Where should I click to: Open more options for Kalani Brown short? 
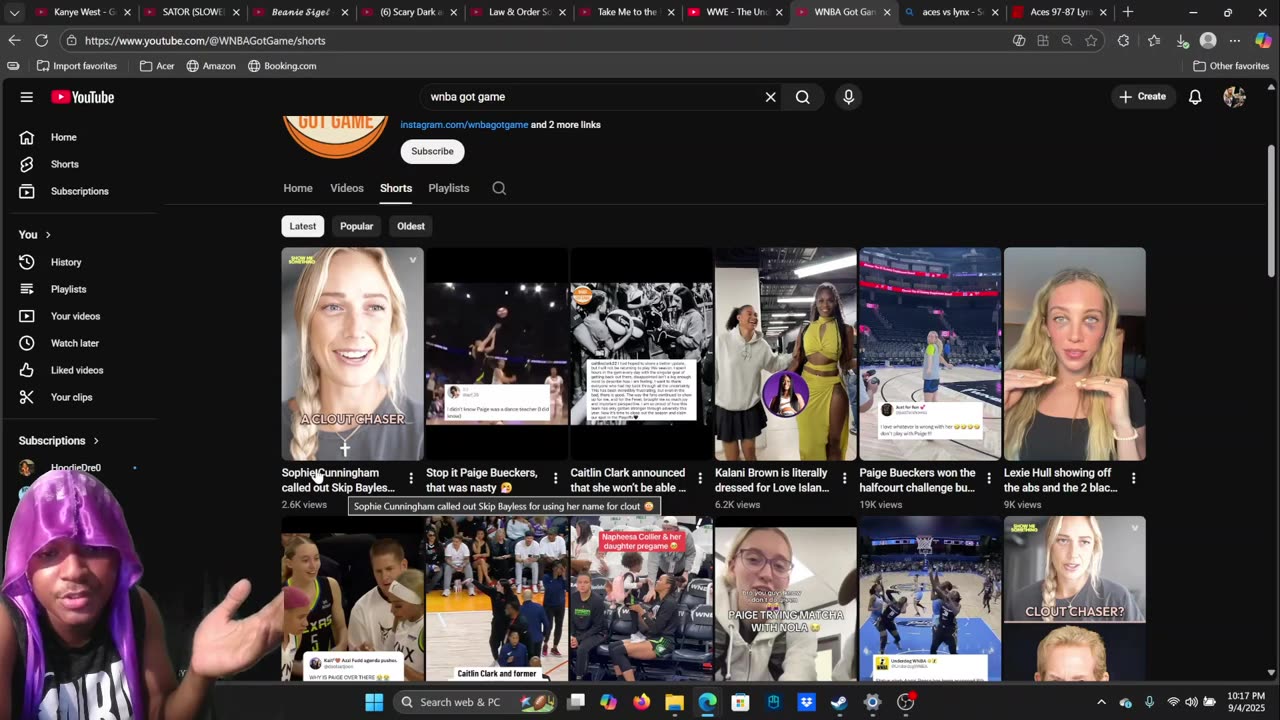click(844, 479)
